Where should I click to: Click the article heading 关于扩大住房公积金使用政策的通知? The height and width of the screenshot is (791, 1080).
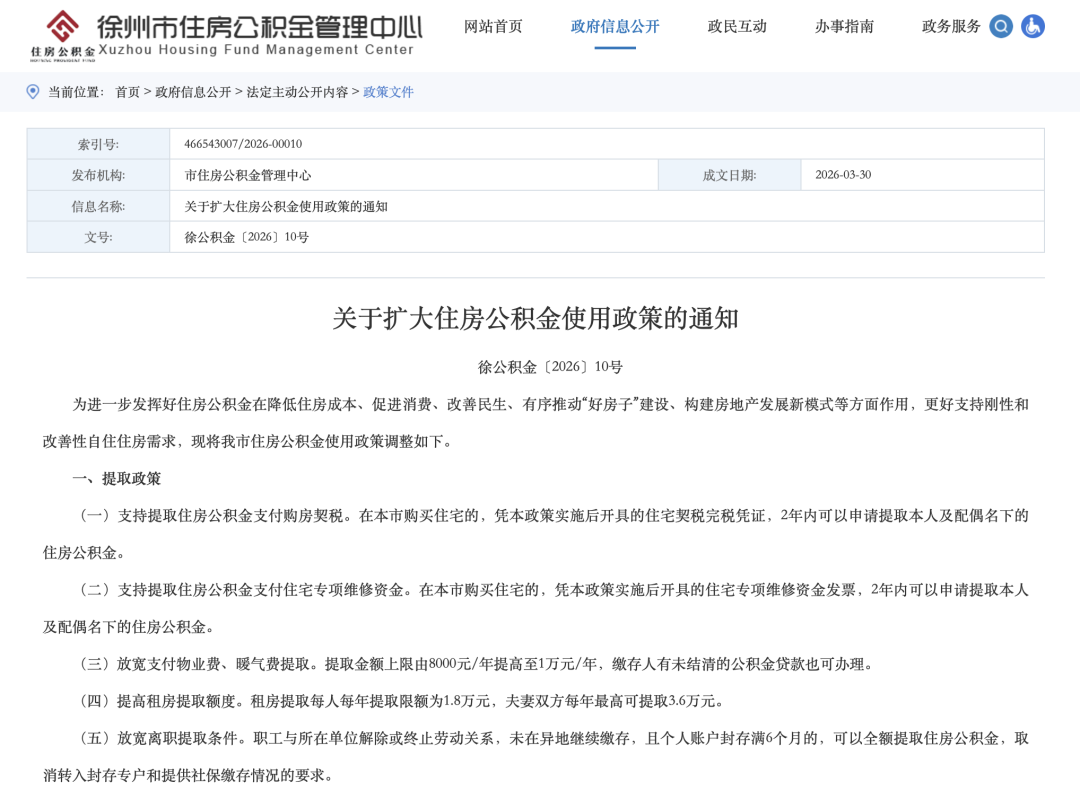click(x=535, y=319)
